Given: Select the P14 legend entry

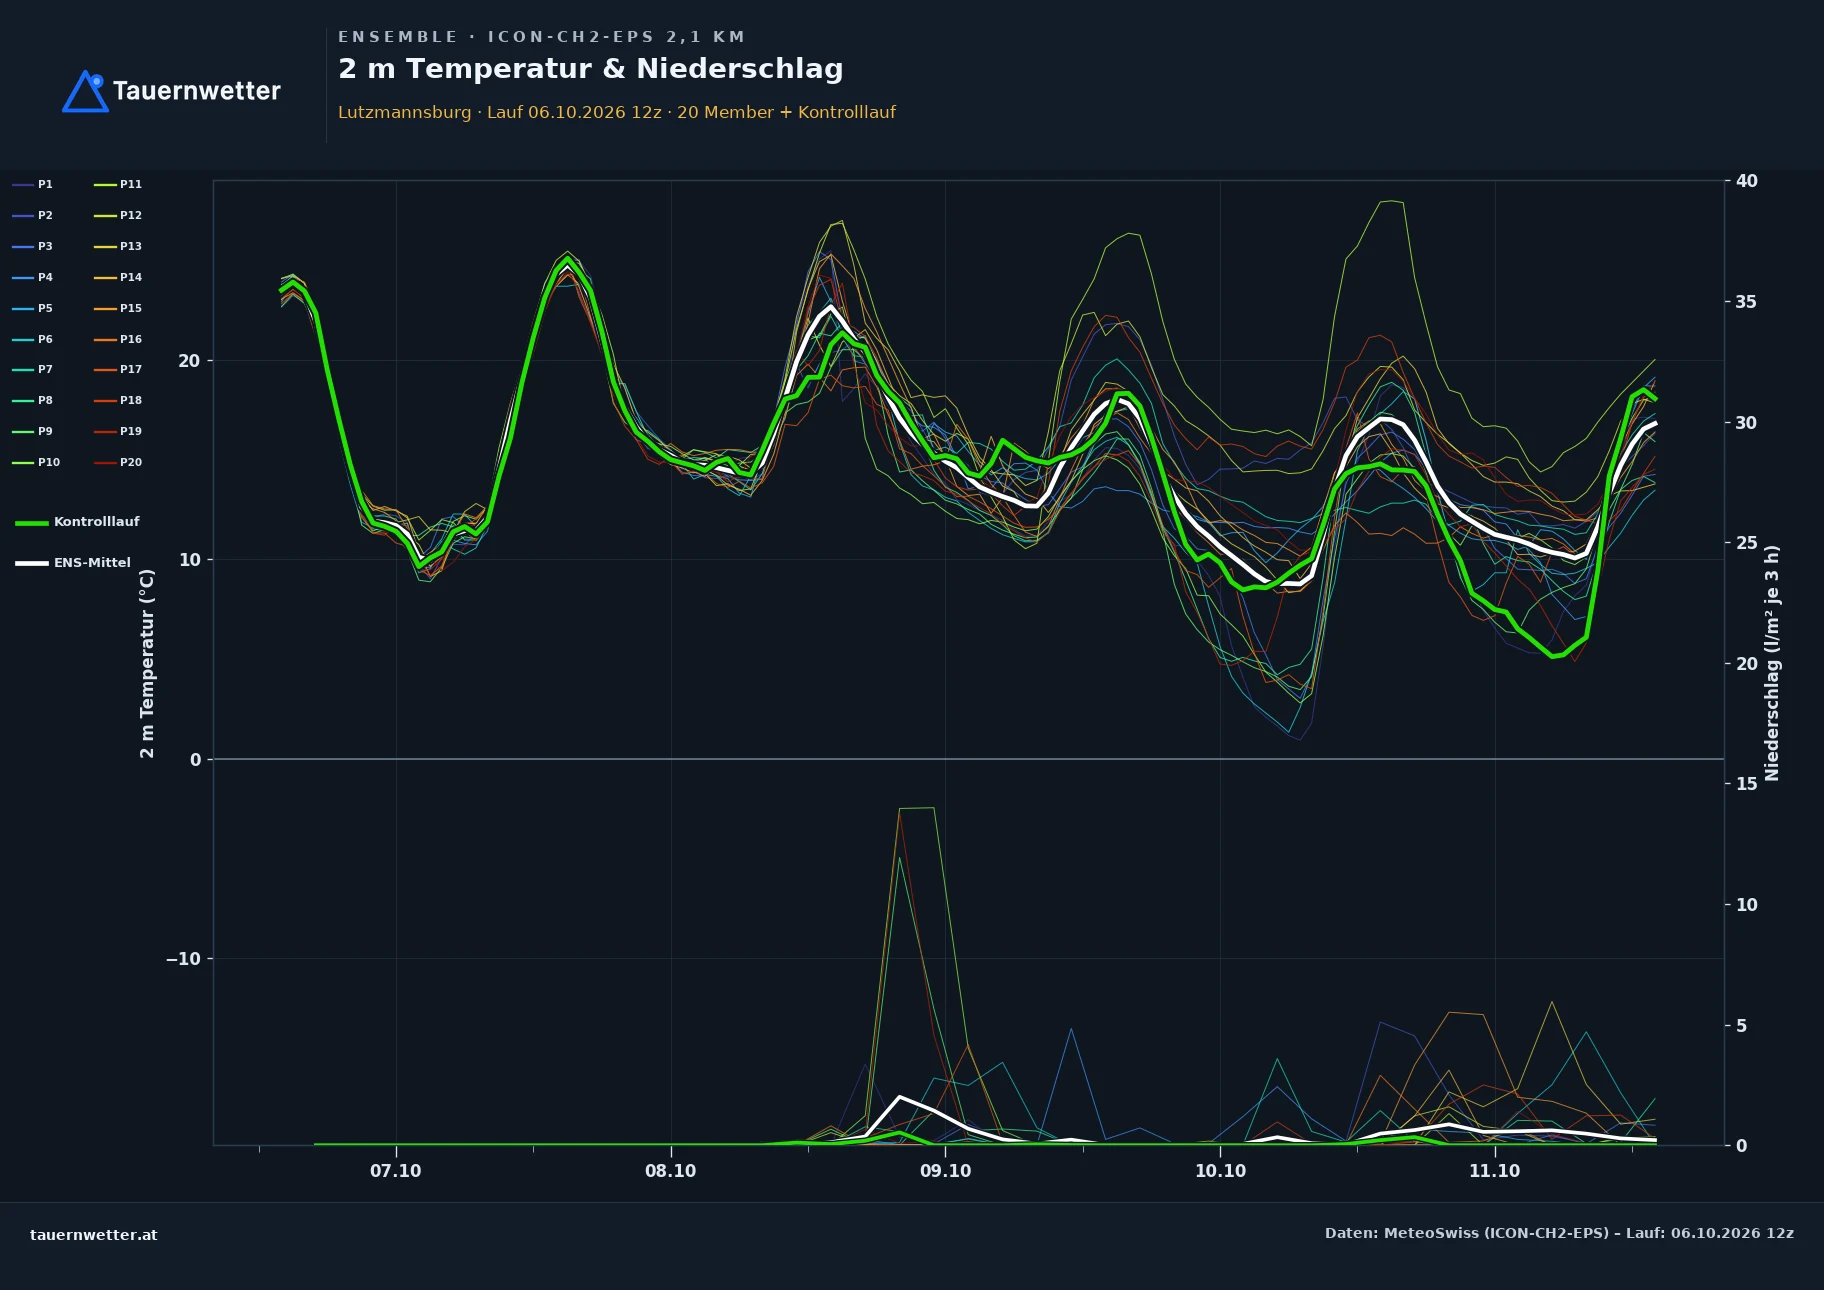Looking at the screenshot, I should click(x=118, y=277).
